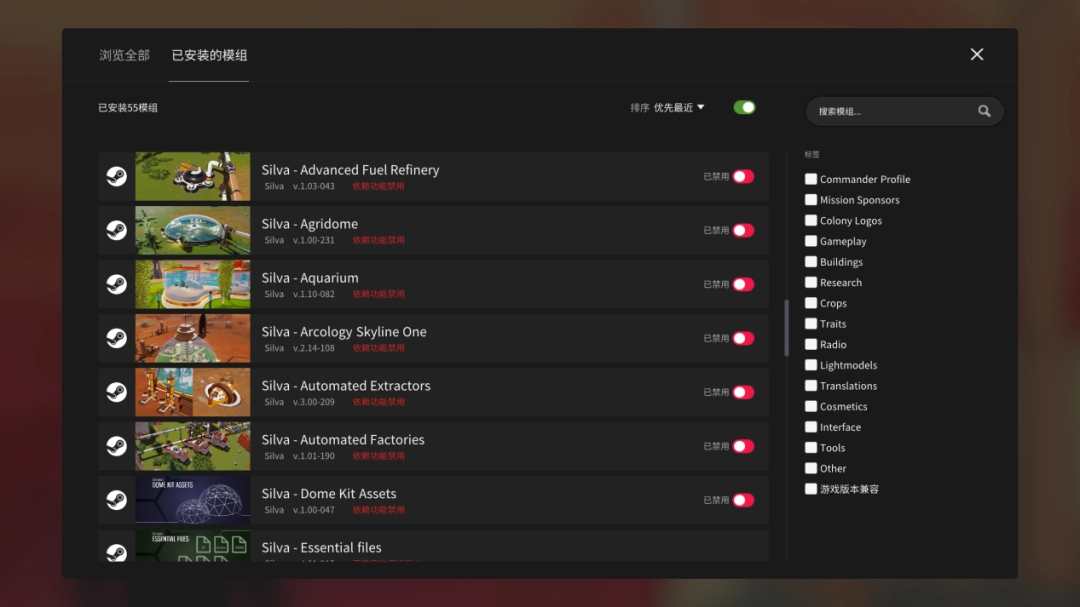1080x607 pixels.
Task: Open the Silva - Aquarium thumbnail image
Action: click(193, 285)
